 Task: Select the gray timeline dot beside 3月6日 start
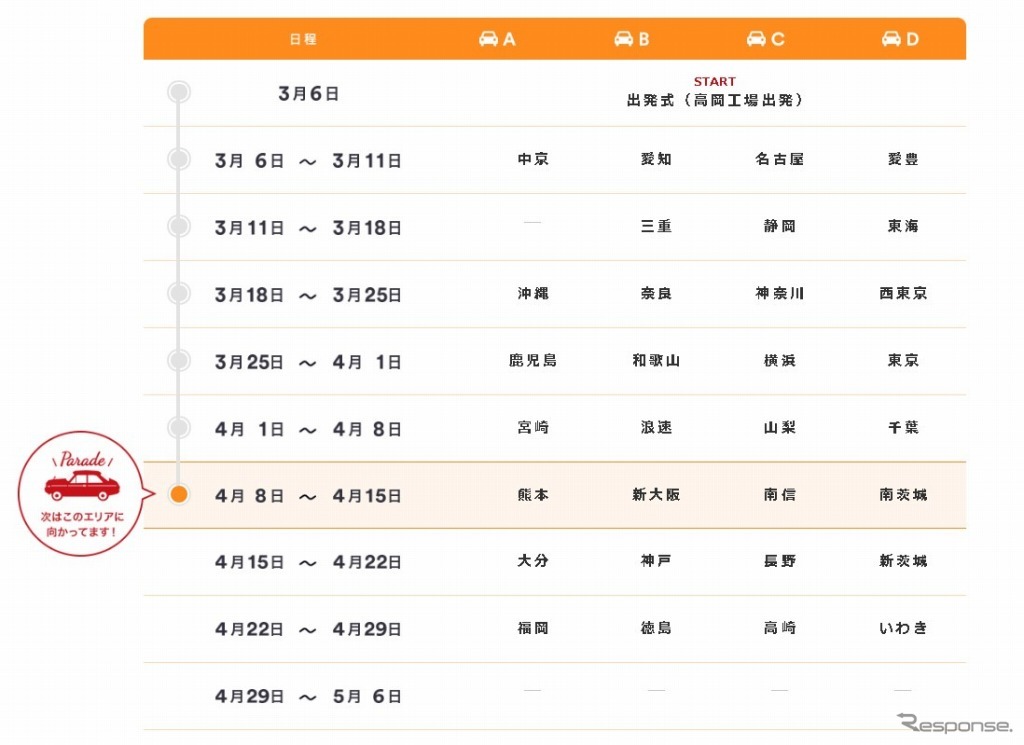(179, 93)
